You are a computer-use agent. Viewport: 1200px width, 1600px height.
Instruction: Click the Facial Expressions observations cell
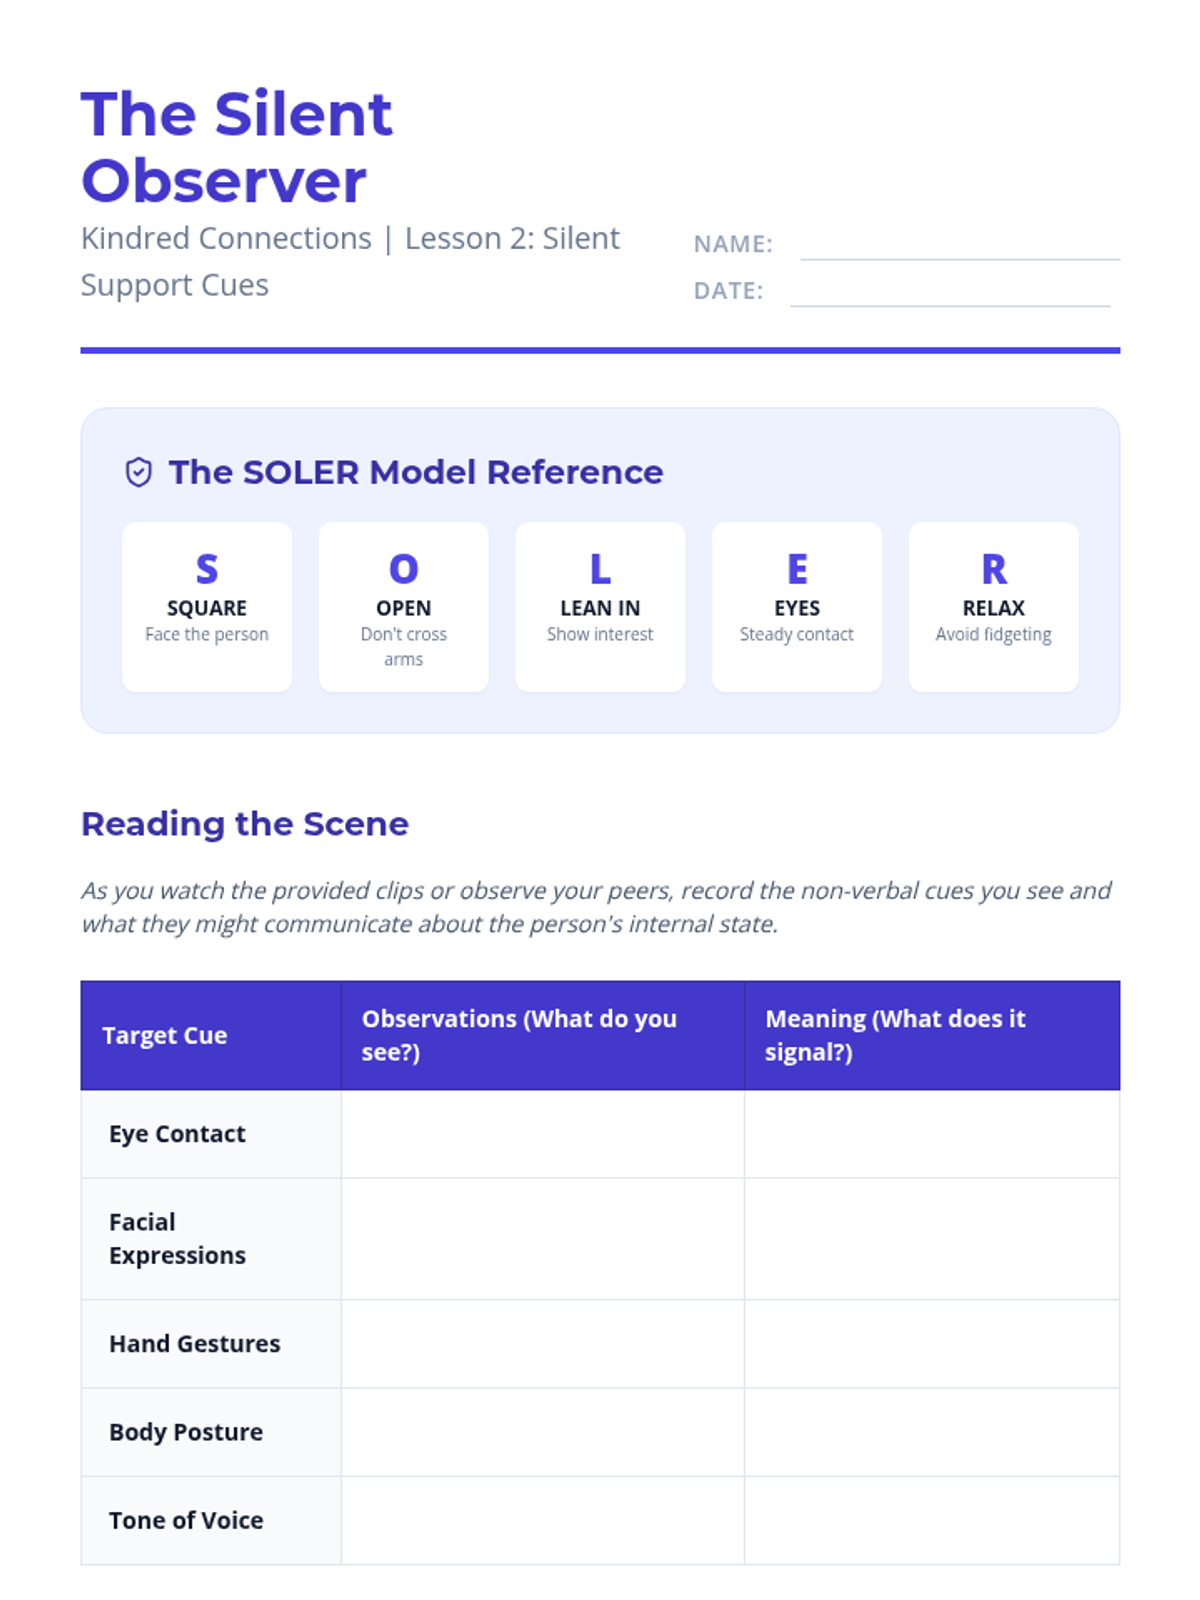click(543, 1239)
